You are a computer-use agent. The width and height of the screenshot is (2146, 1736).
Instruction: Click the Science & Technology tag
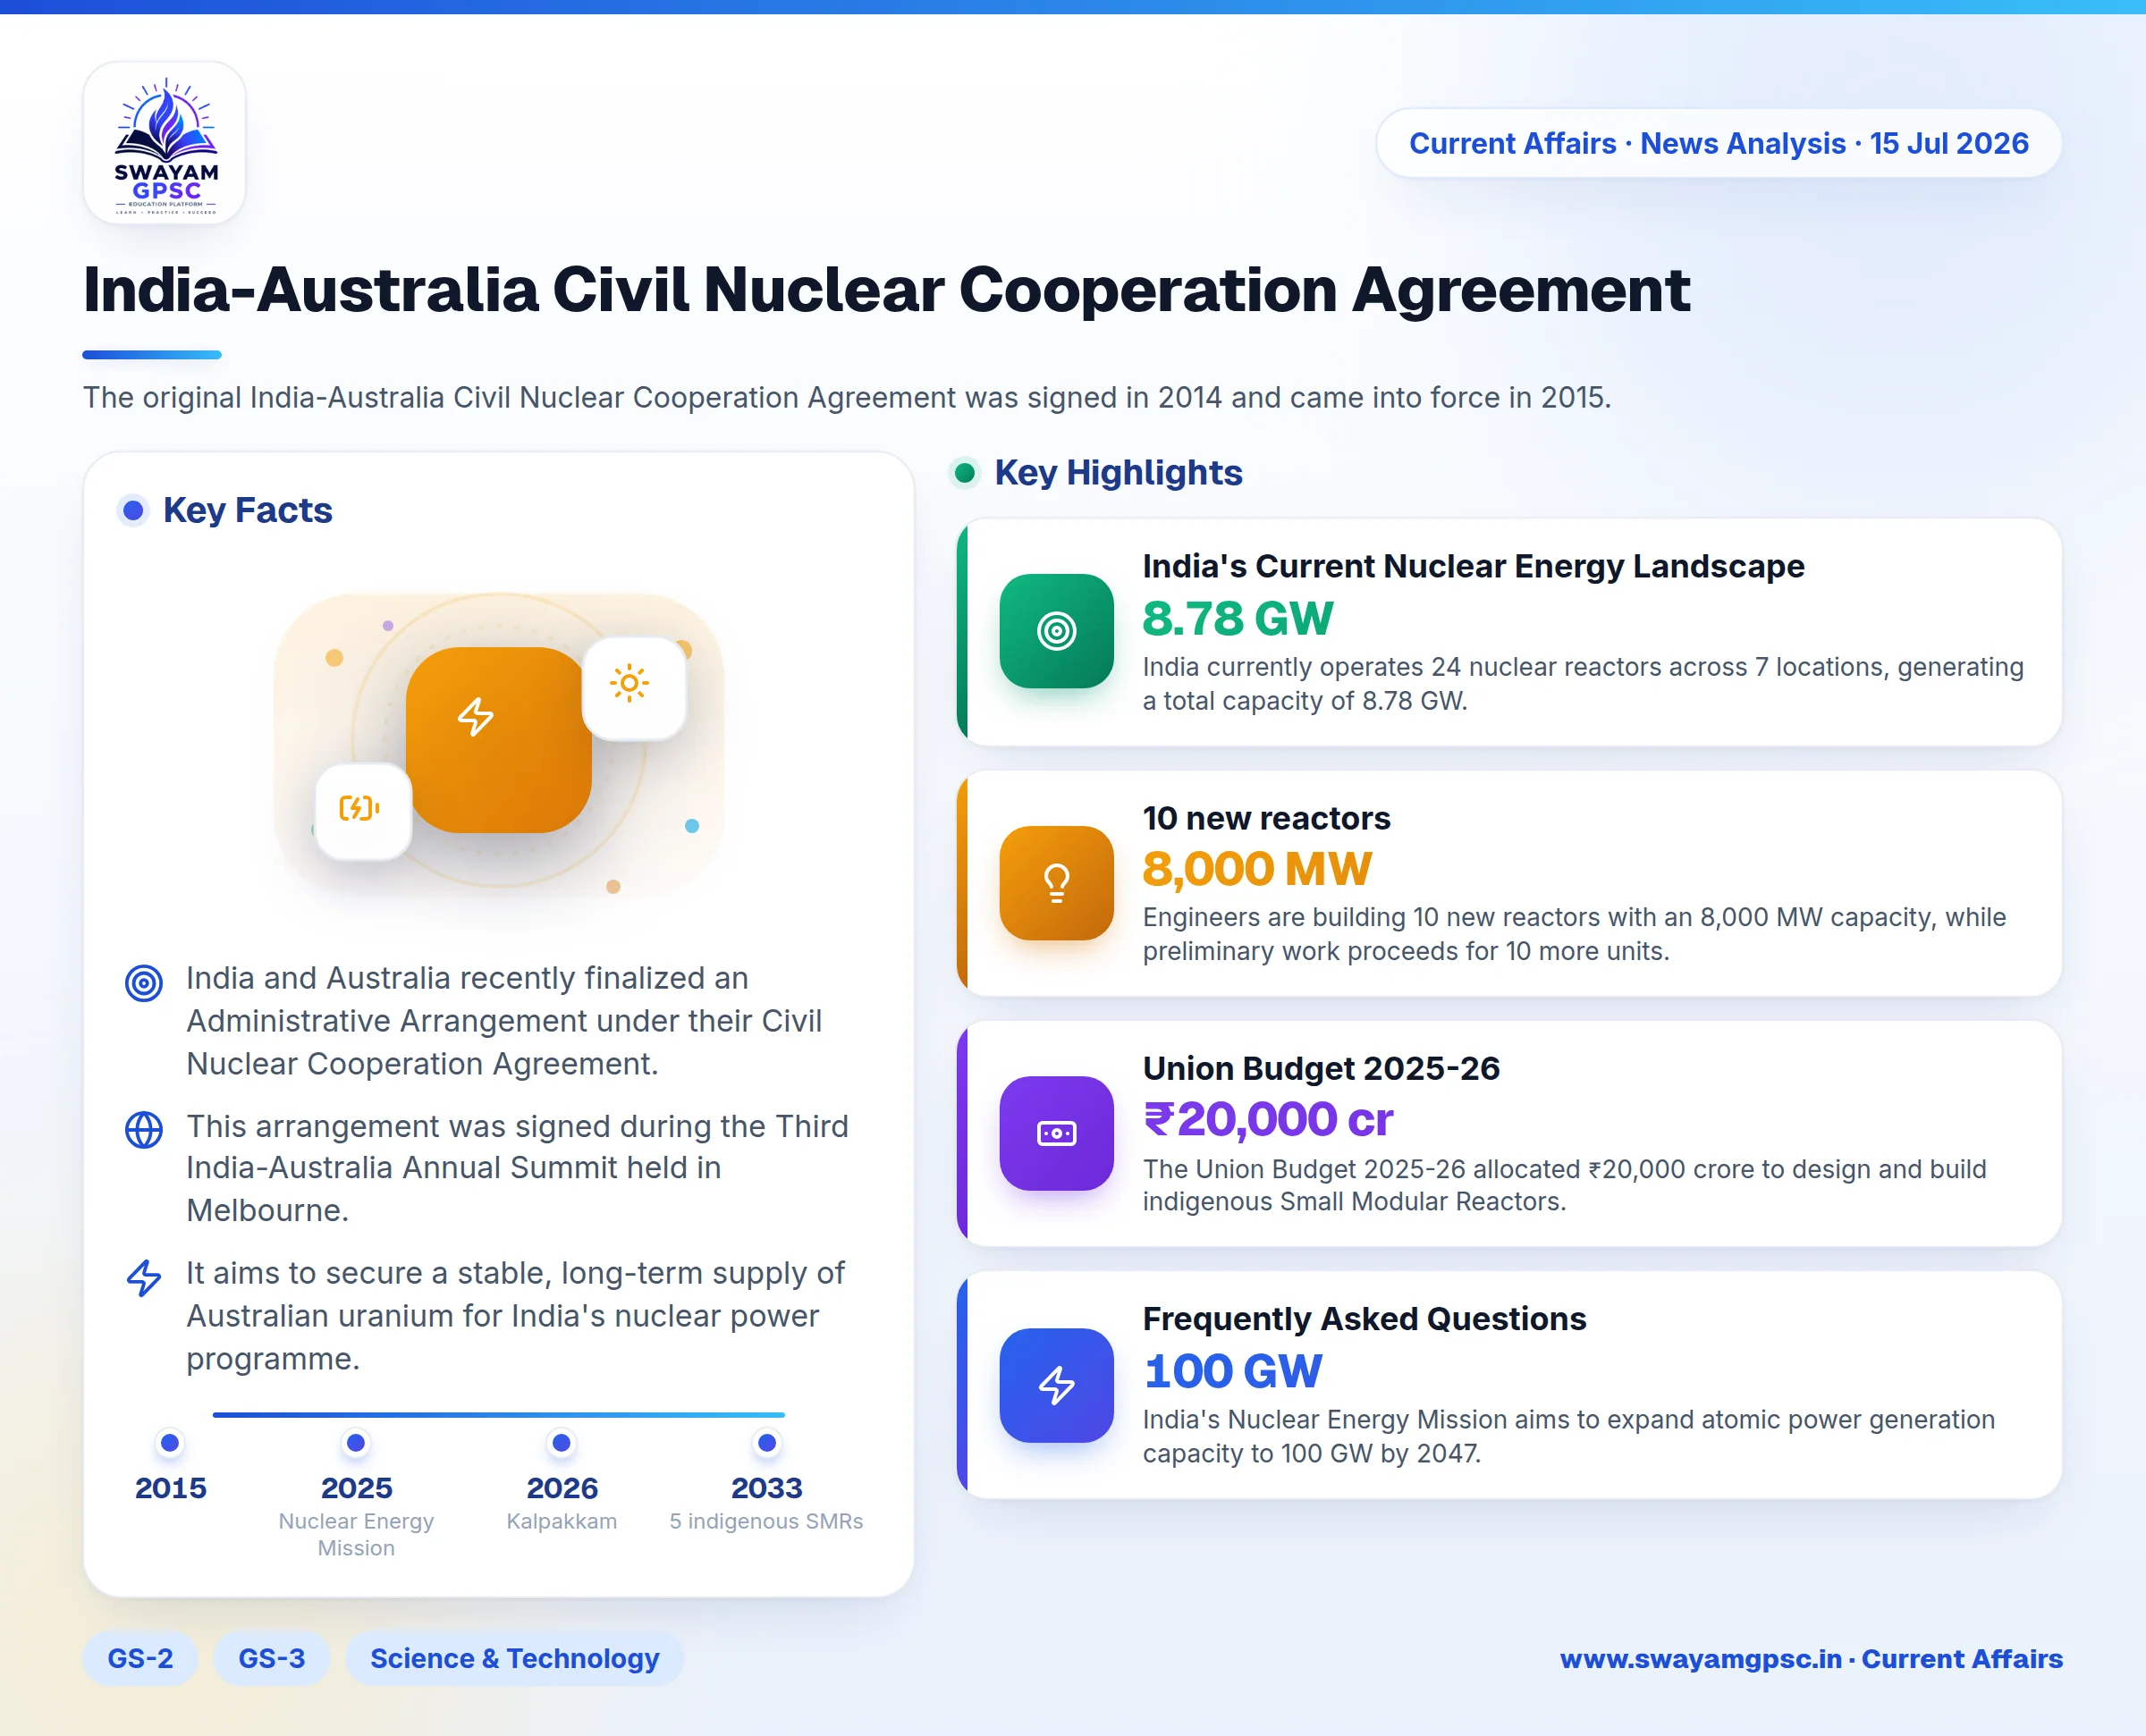pos(515,1658)
